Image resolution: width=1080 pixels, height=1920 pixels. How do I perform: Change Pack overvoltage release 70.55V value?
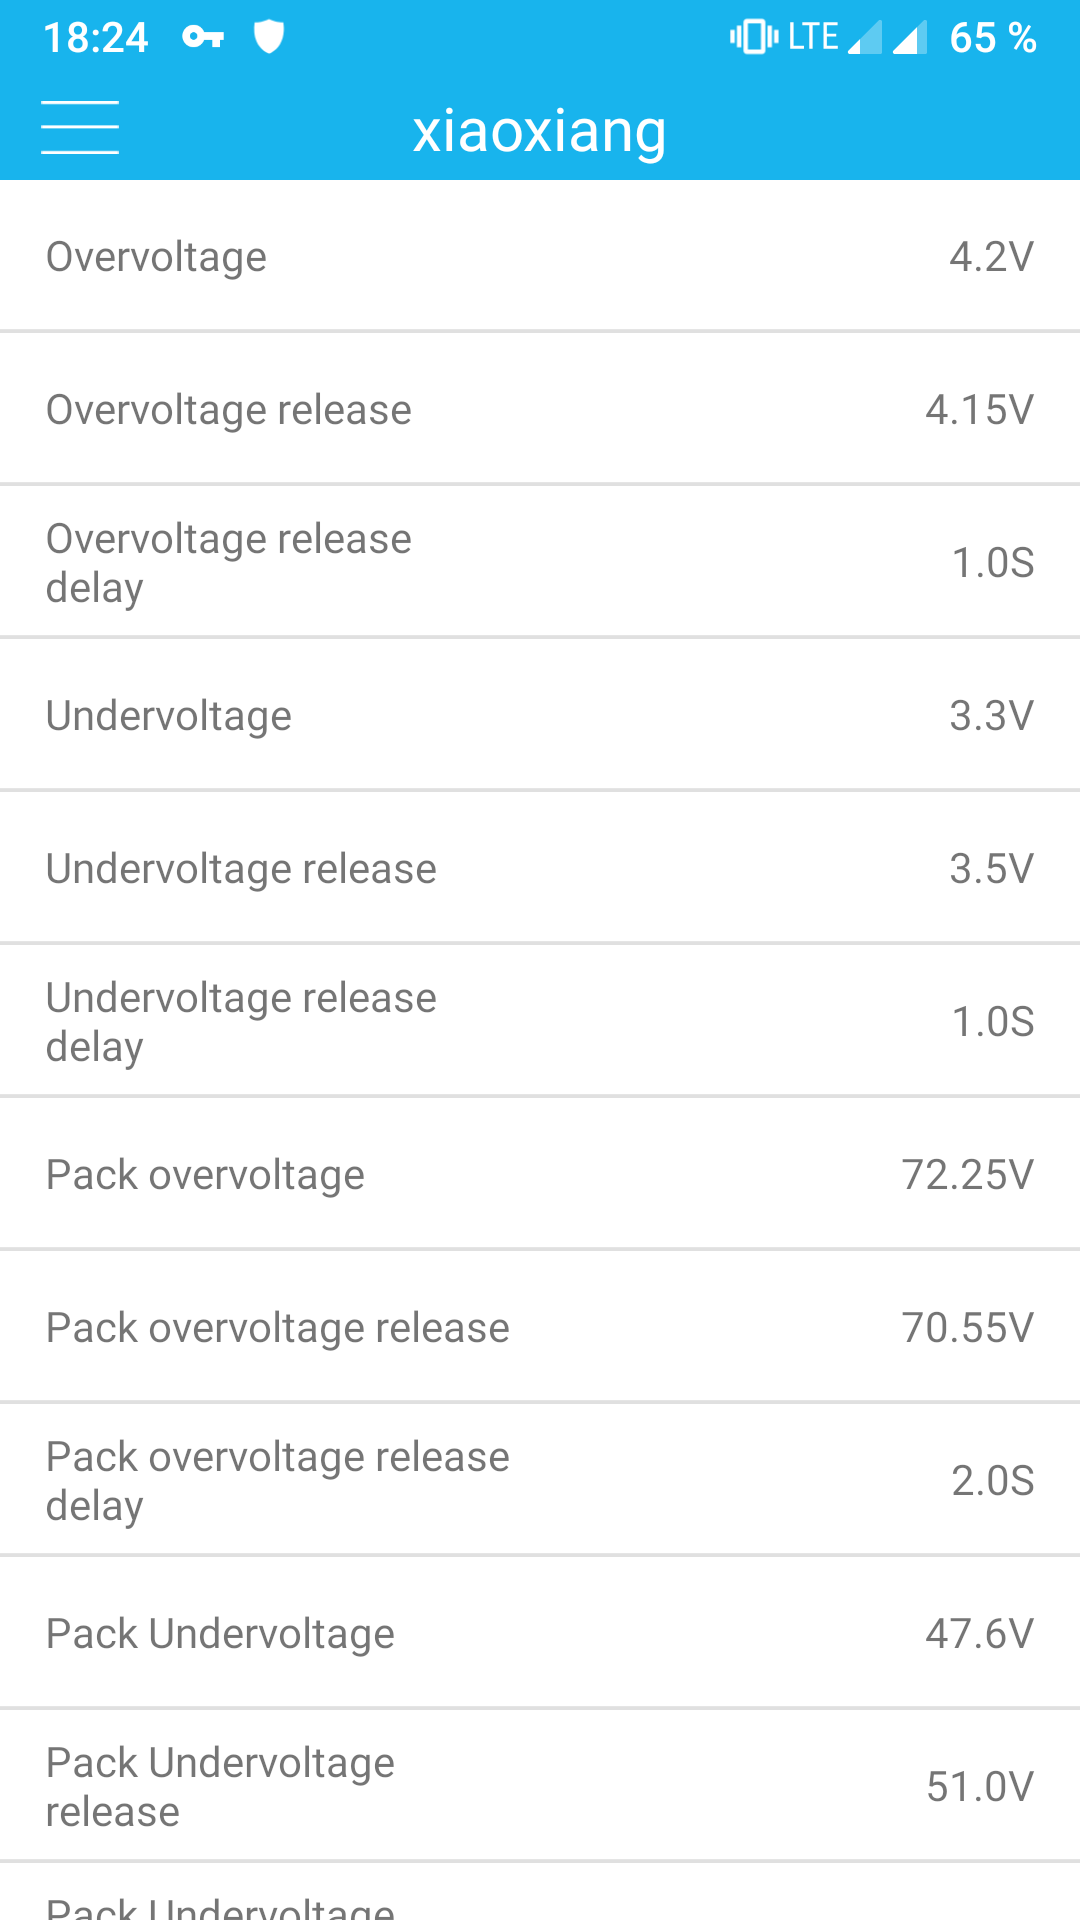coord(967,1328)
